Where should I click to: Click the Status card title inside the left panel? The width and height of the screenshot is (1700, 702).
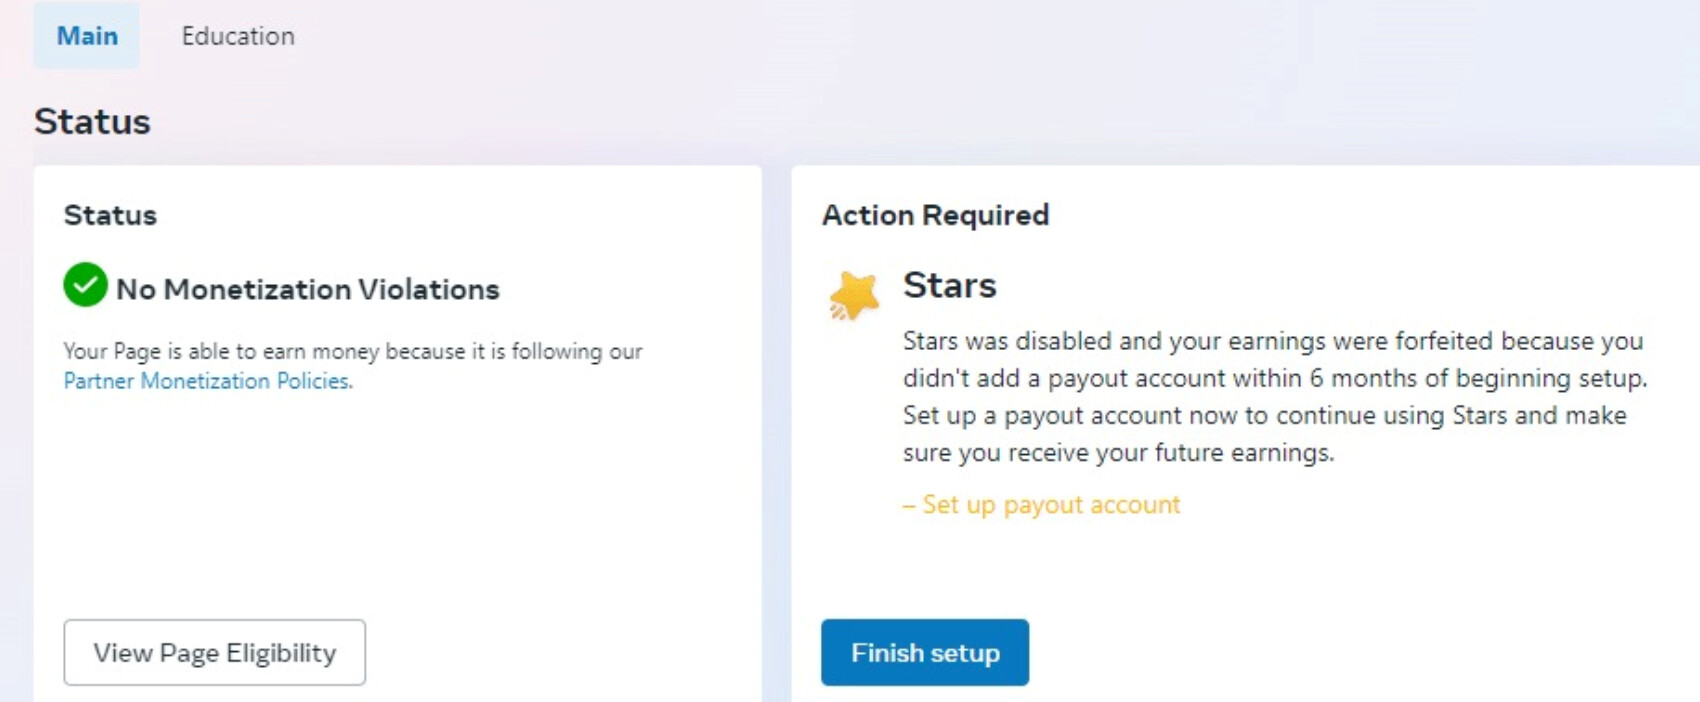tap(110, 215)
